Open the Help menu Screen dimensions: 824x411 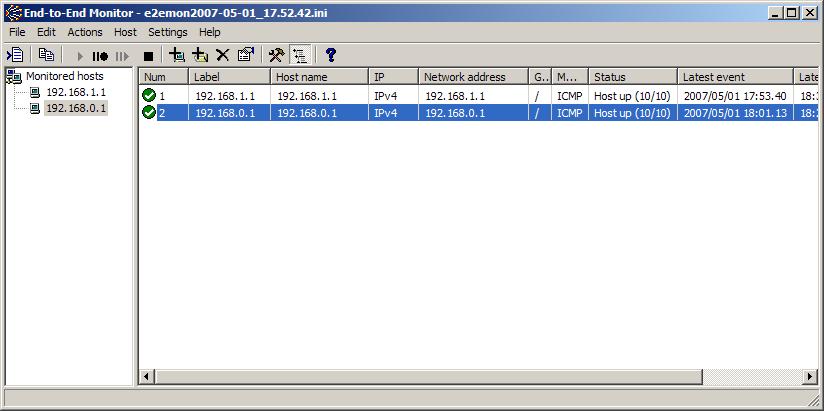pyautogui.click(x=210, y=32)
